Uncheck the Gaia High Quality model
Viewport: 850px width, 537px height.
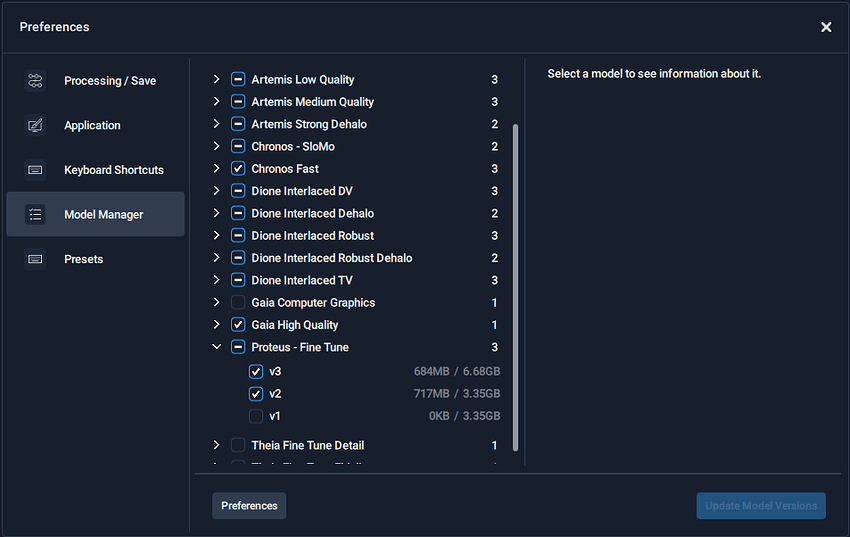tap(238, 325)
